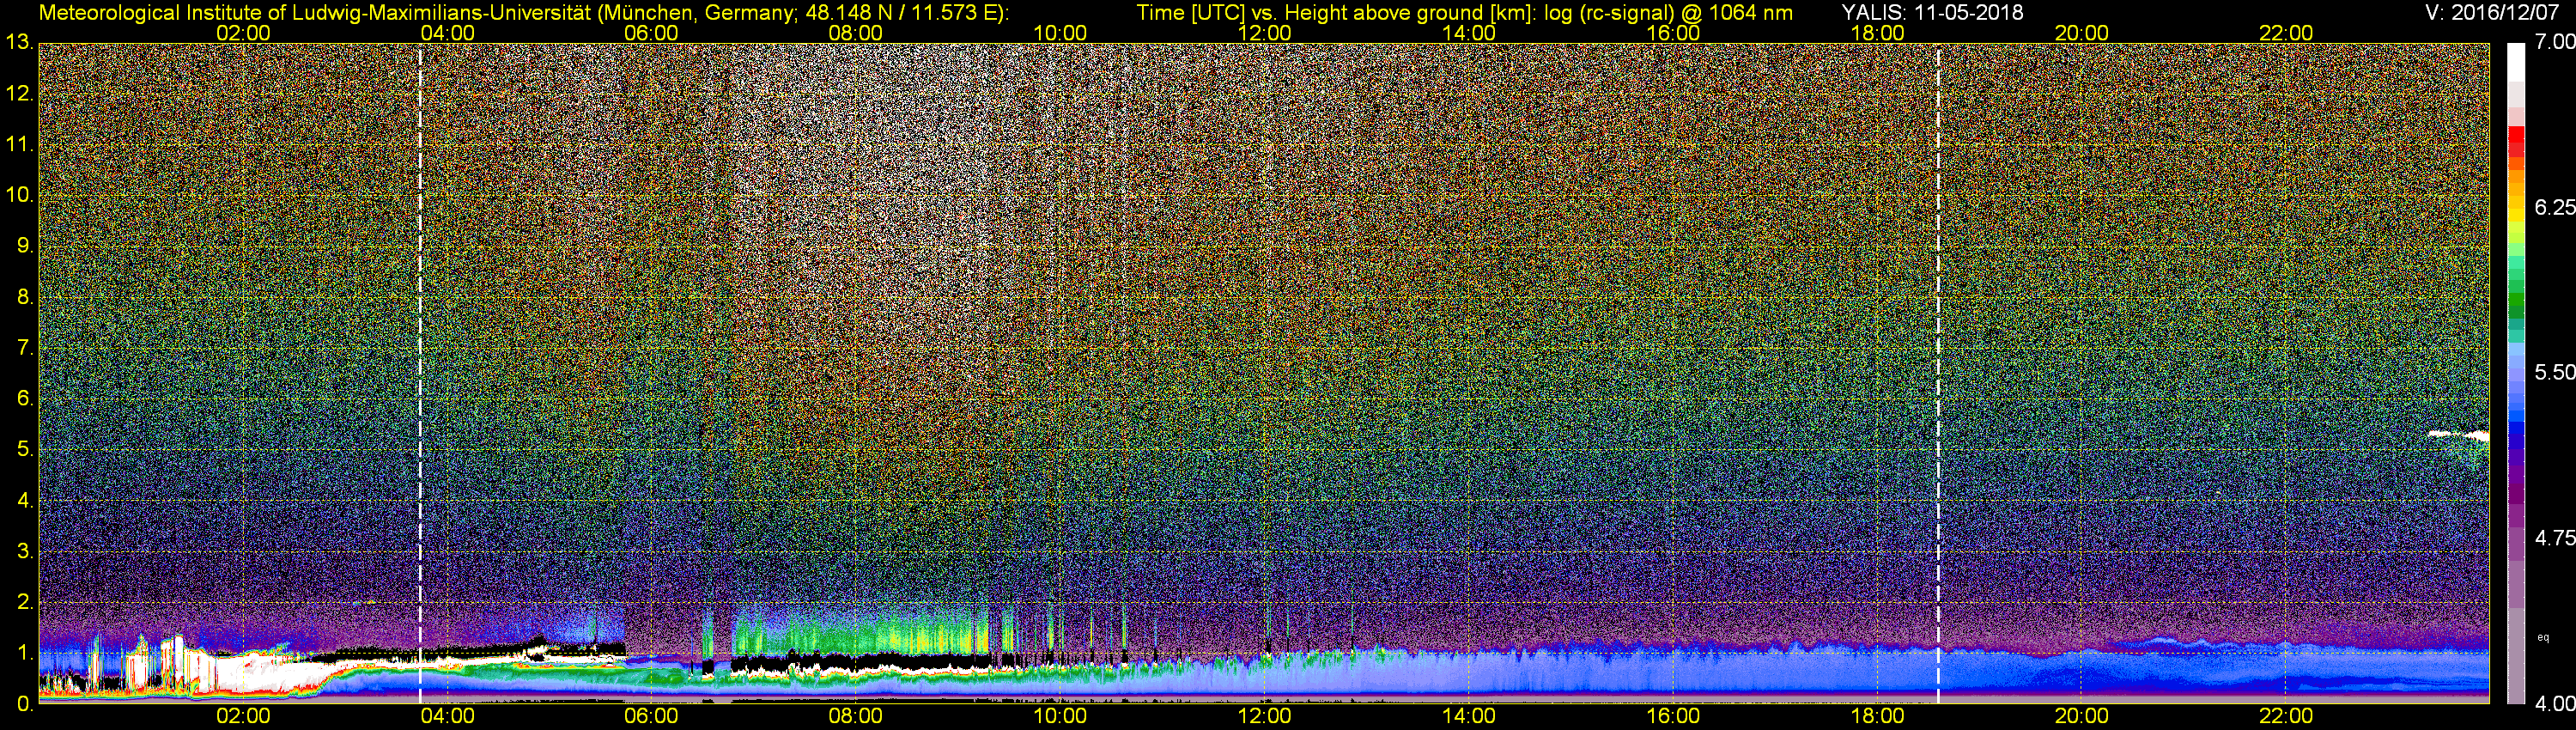Click the 14:00 label on the top time axis
The width and height of the screenshot is (2576, 730).
click(1469, 33)
